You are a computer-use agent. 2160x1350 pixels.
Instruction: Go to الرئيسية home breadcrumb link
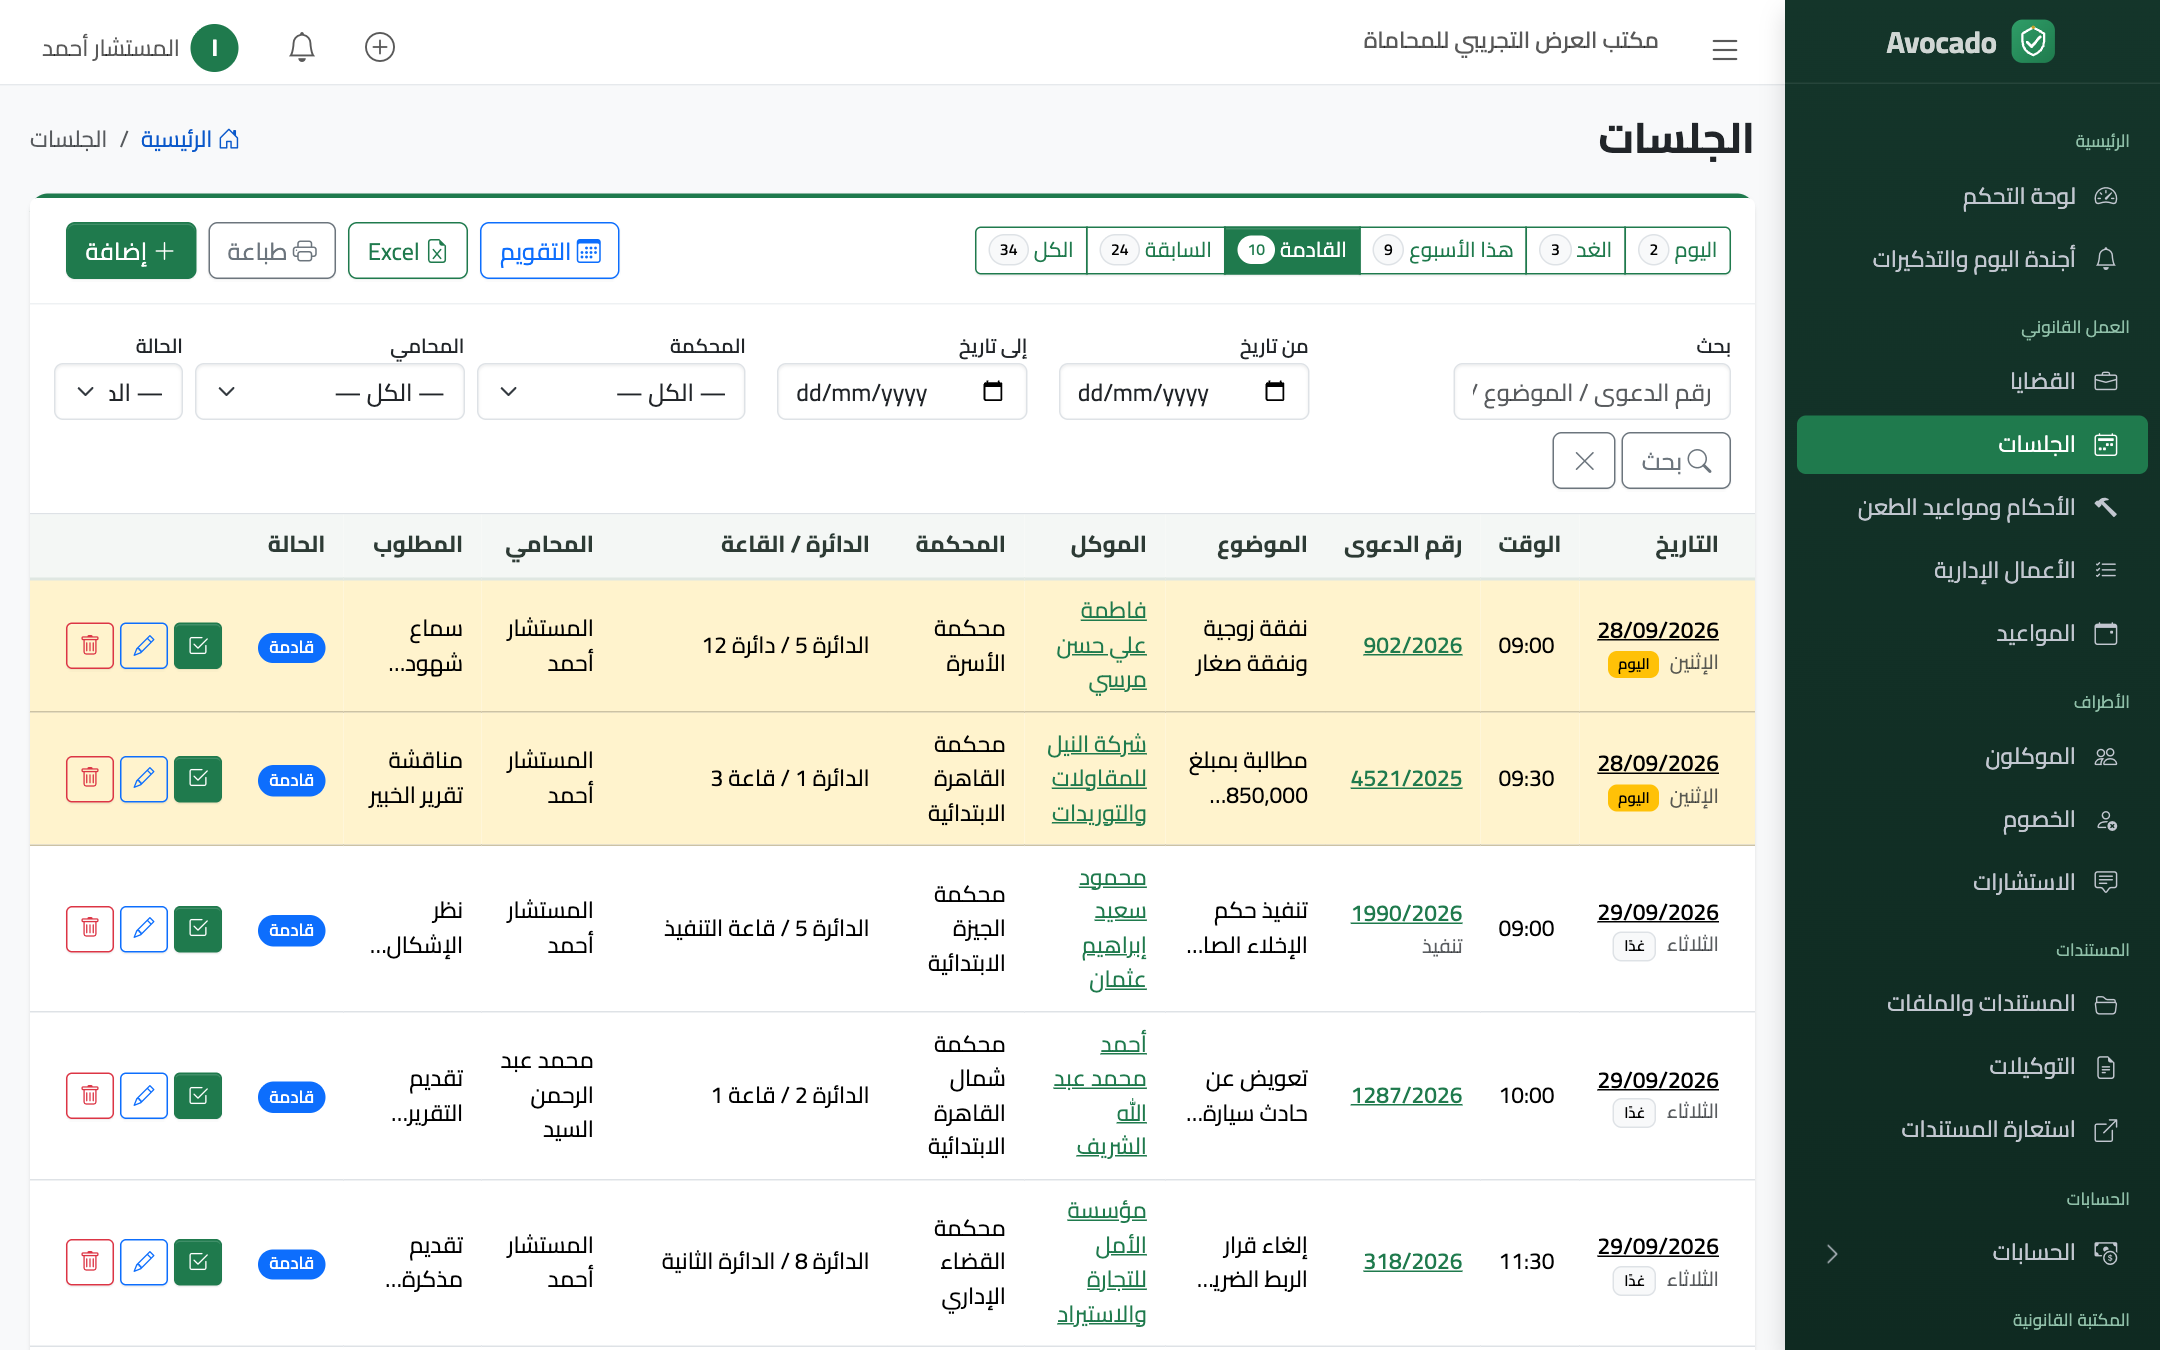189,139
